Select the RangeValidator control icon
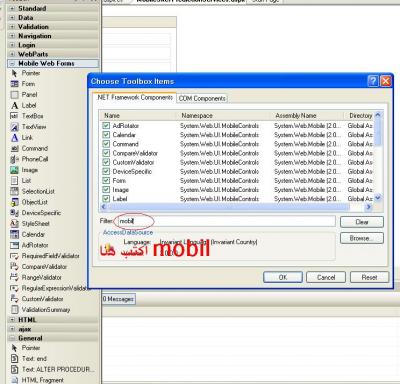This screenshot has height=384, width=400. click(x=14, y=277)
